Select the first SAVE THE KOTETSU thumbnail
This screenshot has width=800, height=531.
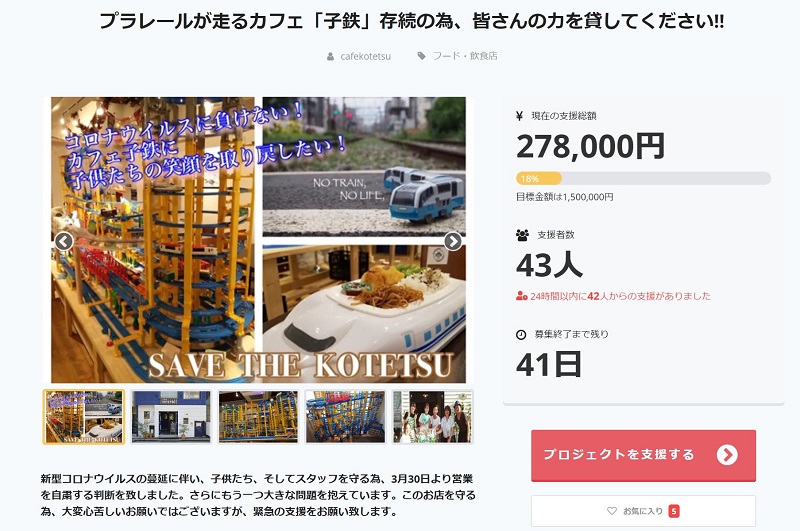84,417
